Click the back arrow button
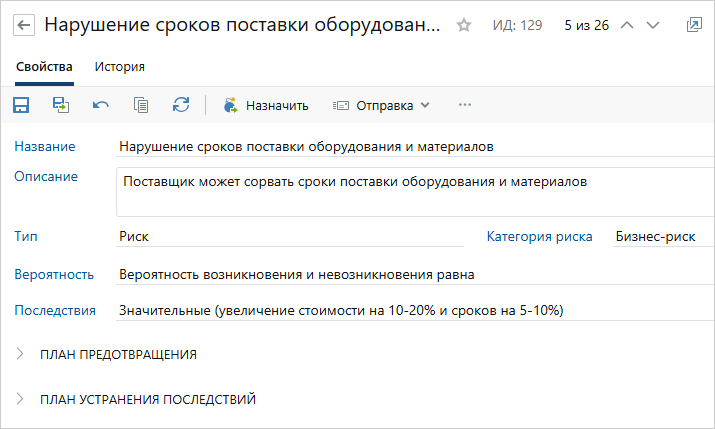Image resolution: width=715 pixels, height=429 pixels. click(24, 25)
